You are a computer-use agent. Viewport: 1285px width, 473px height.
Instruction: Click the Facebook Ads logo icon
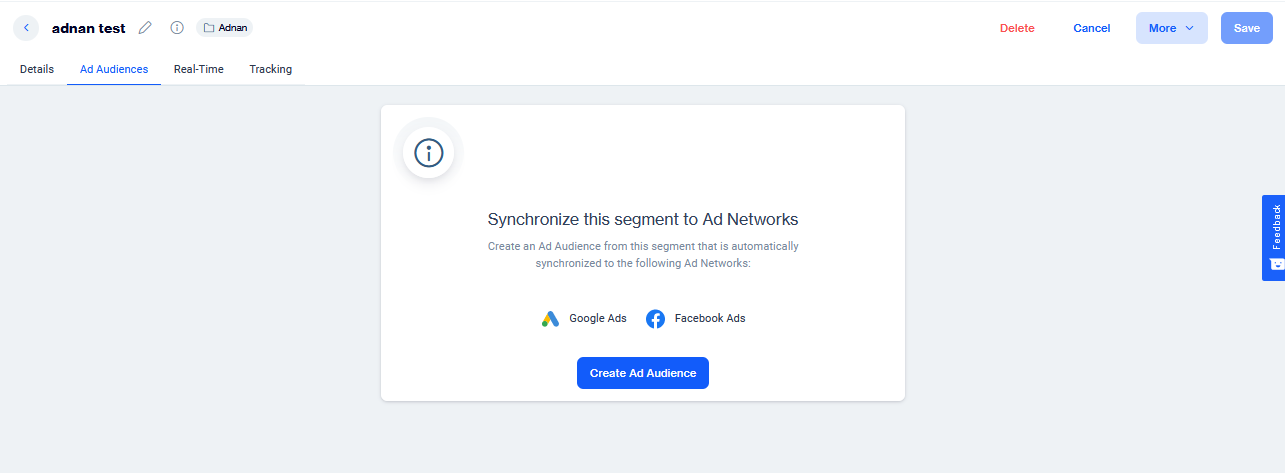tap(655, 319)
